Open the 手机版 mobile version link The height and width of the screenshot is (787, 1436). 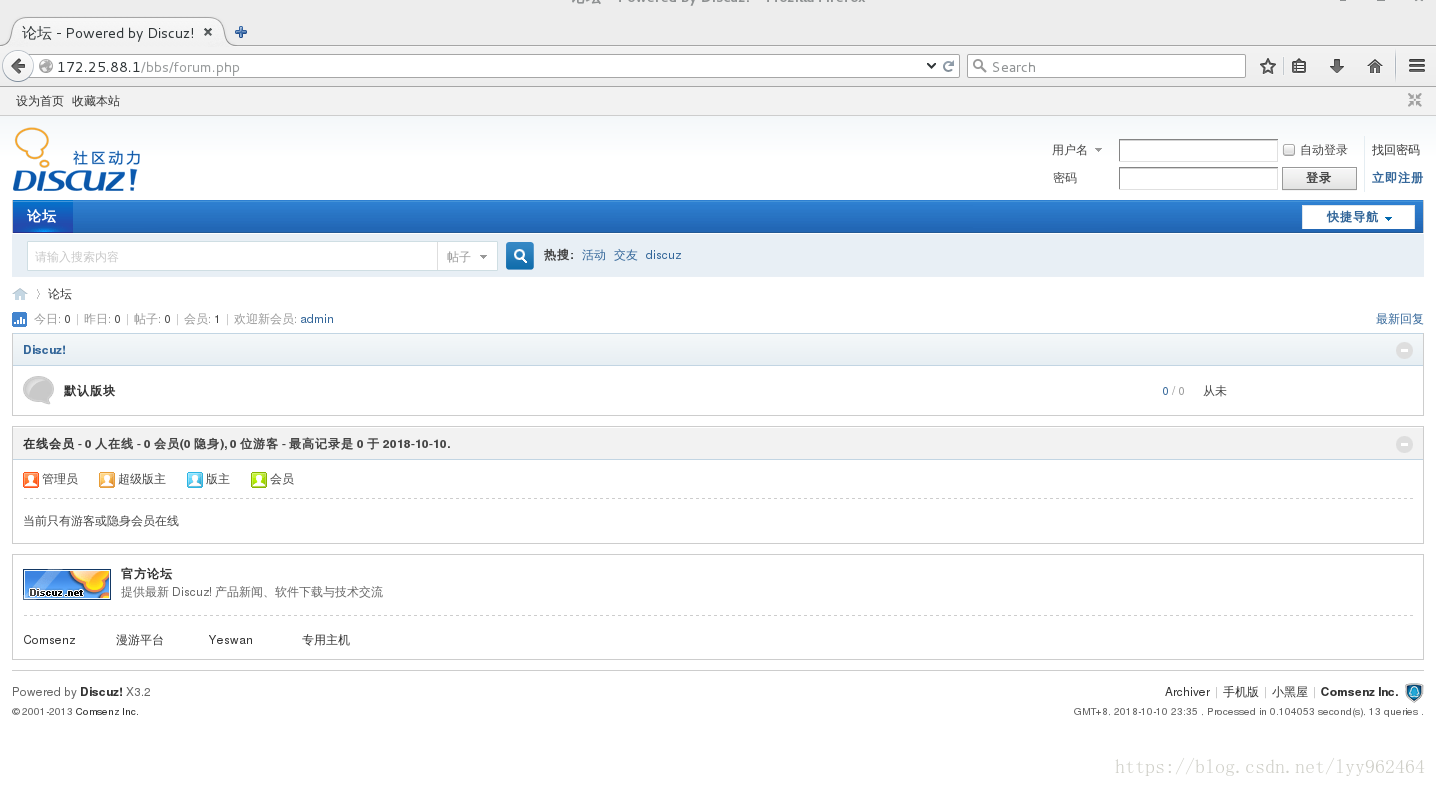coord(1241,692)
